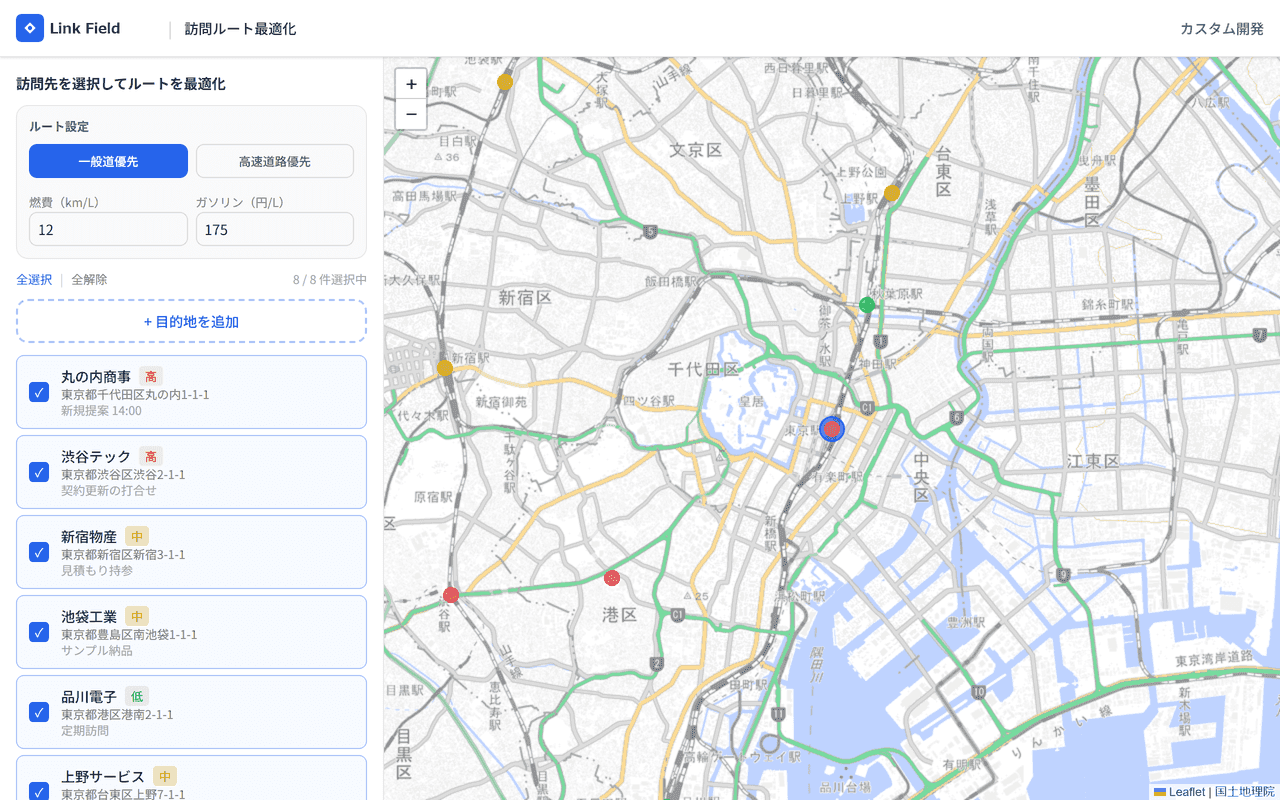
Task: Uncheck the 池袋工業 checkbox
Action: pyautogui.click(x=39, y=632)
